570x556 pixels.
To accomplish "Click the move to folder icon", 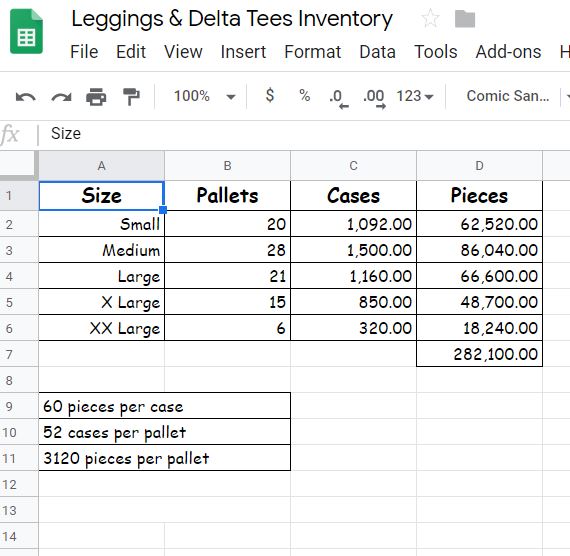I will coord(465,19).
